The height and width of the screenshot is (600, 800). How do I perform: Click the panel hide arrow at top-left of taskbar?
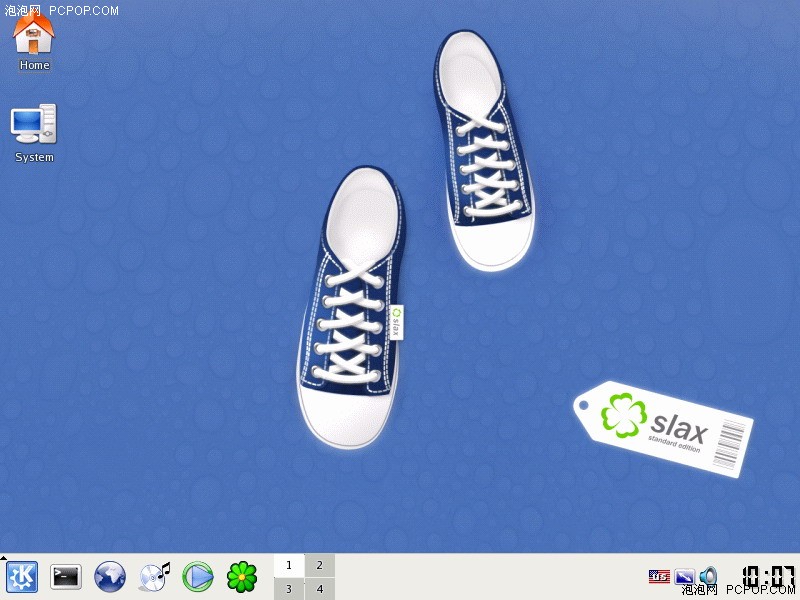(3, 558)
